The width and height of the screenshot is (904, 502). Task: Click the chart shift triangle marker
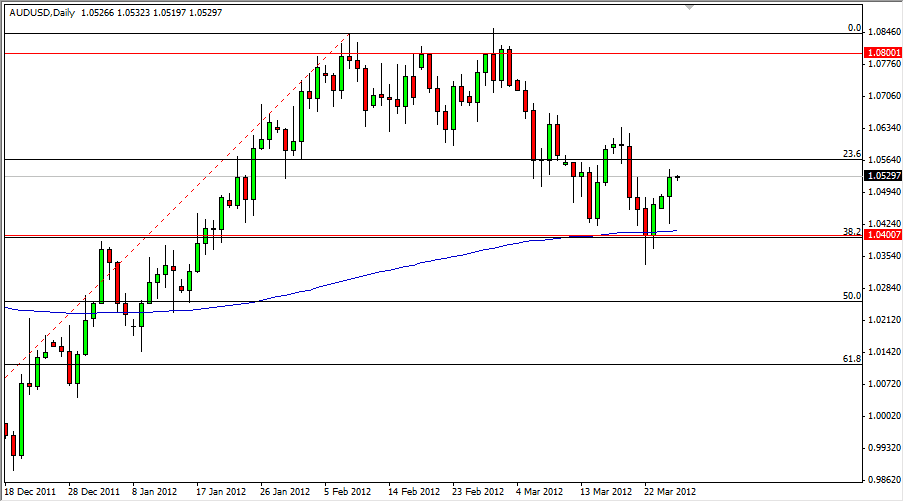tap(687, 7)
